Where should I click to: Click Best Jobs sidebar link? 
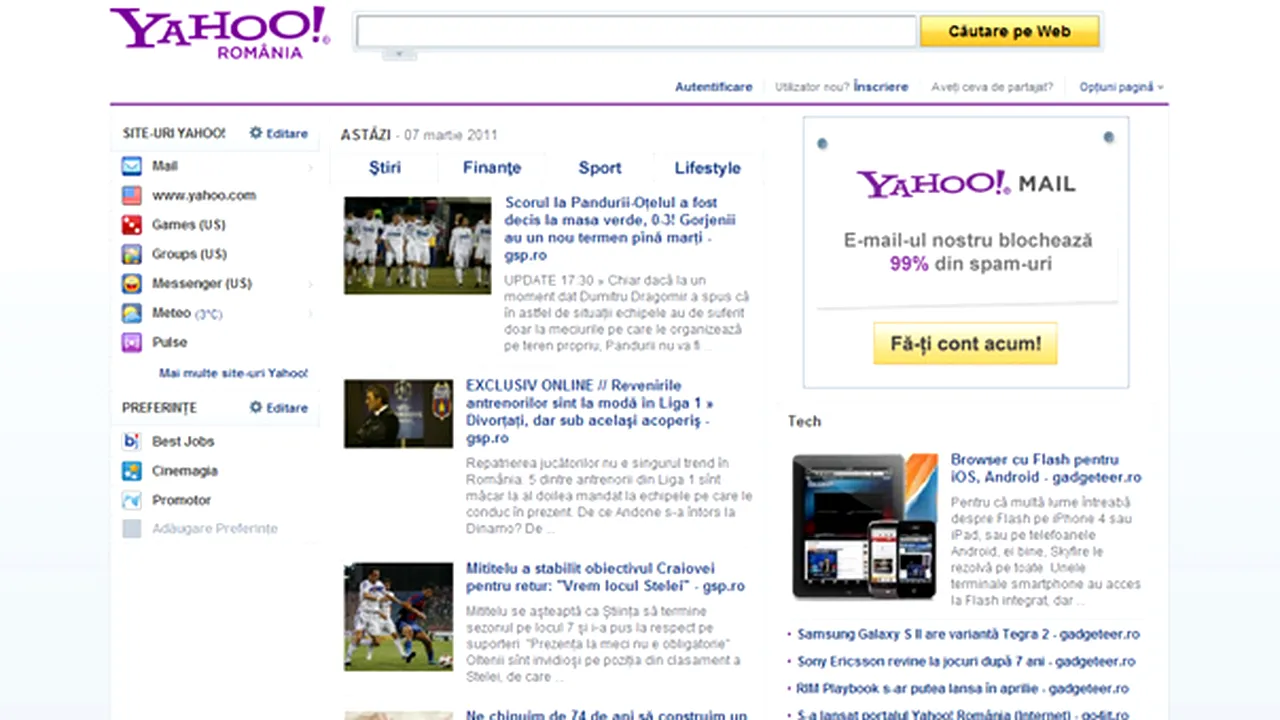pos(183,441)
